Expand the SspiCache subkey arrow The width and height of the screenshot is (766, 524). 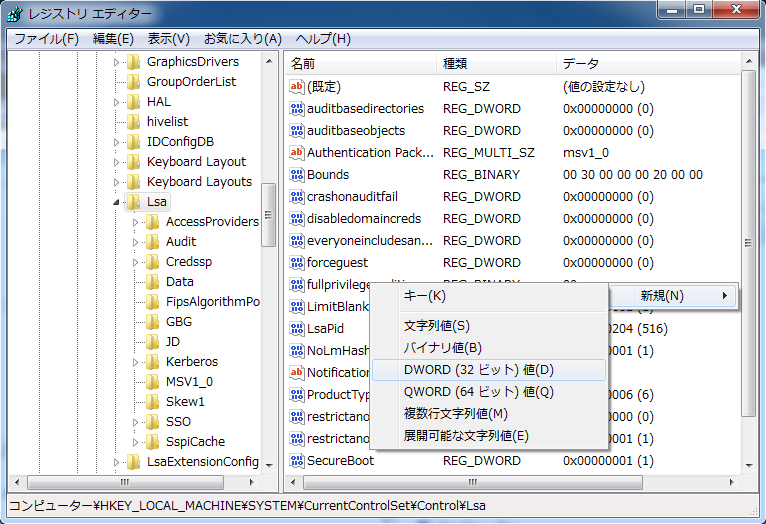click(x=136, y=442)
